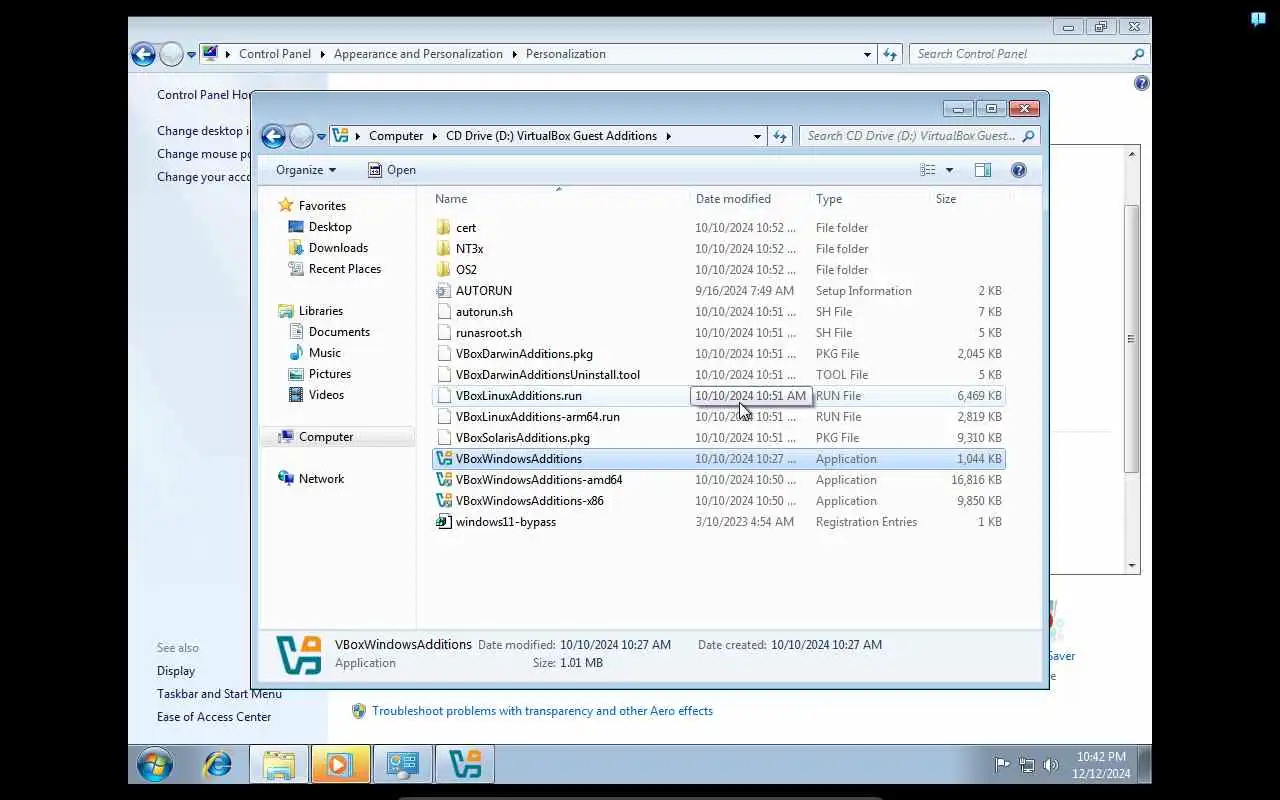Viewport: 1280px width, 800px height.
Task: Select the OS2 folder icon
Action: click(444, 270)
